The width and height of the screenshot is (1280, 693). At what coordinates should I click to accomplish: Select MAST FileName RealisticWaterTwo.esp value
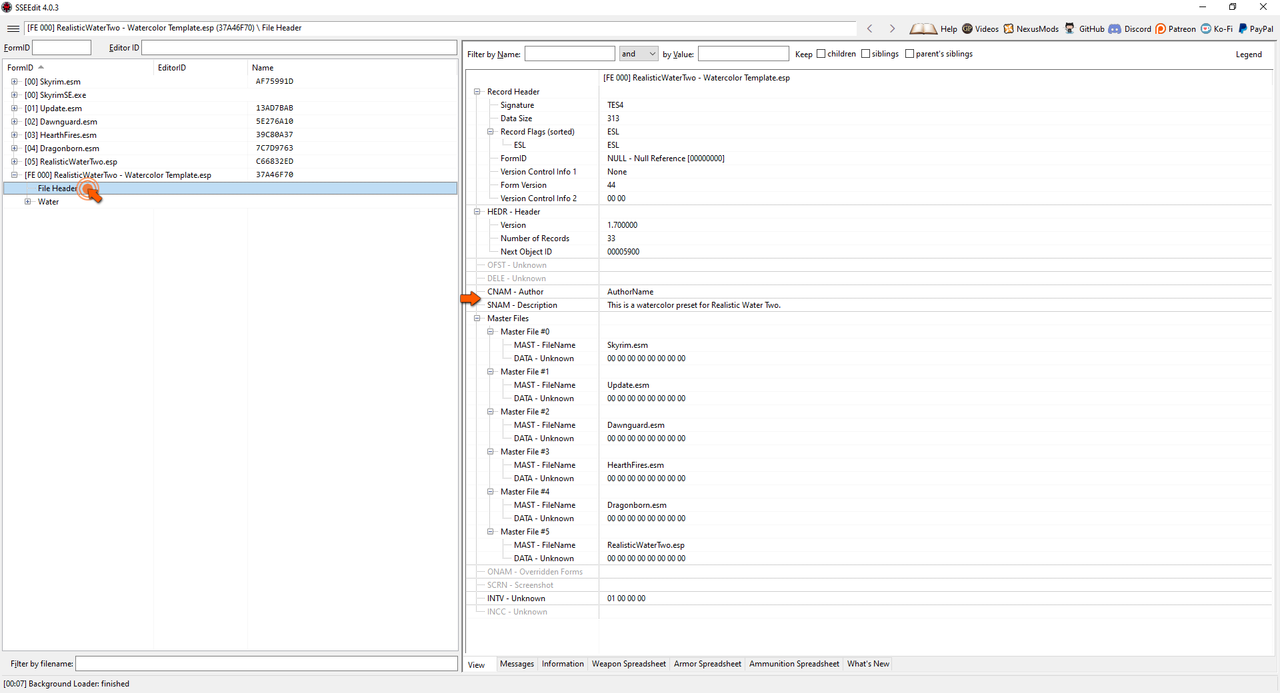pos(645,545)
